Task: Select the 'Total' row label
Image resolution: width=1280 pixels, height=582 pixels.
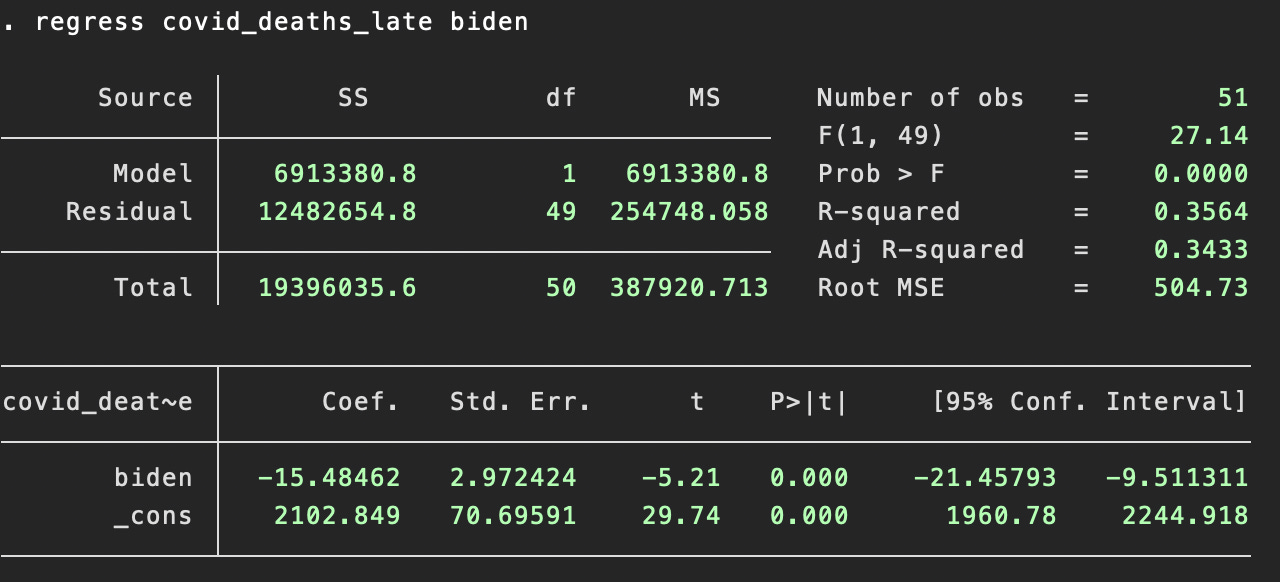Action: 153,288
